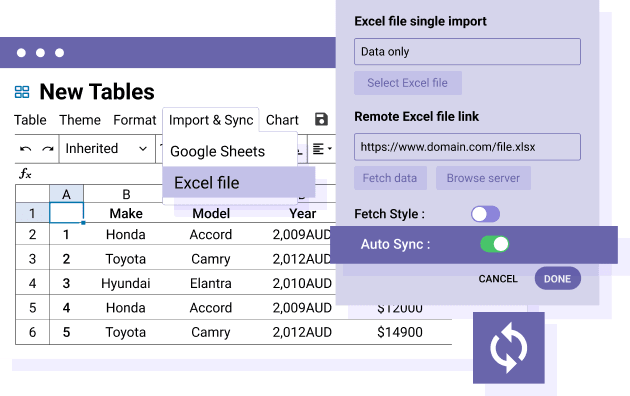630x396 pixels.
Task: Click the large sync arrows icon
Action: (509, 348)
